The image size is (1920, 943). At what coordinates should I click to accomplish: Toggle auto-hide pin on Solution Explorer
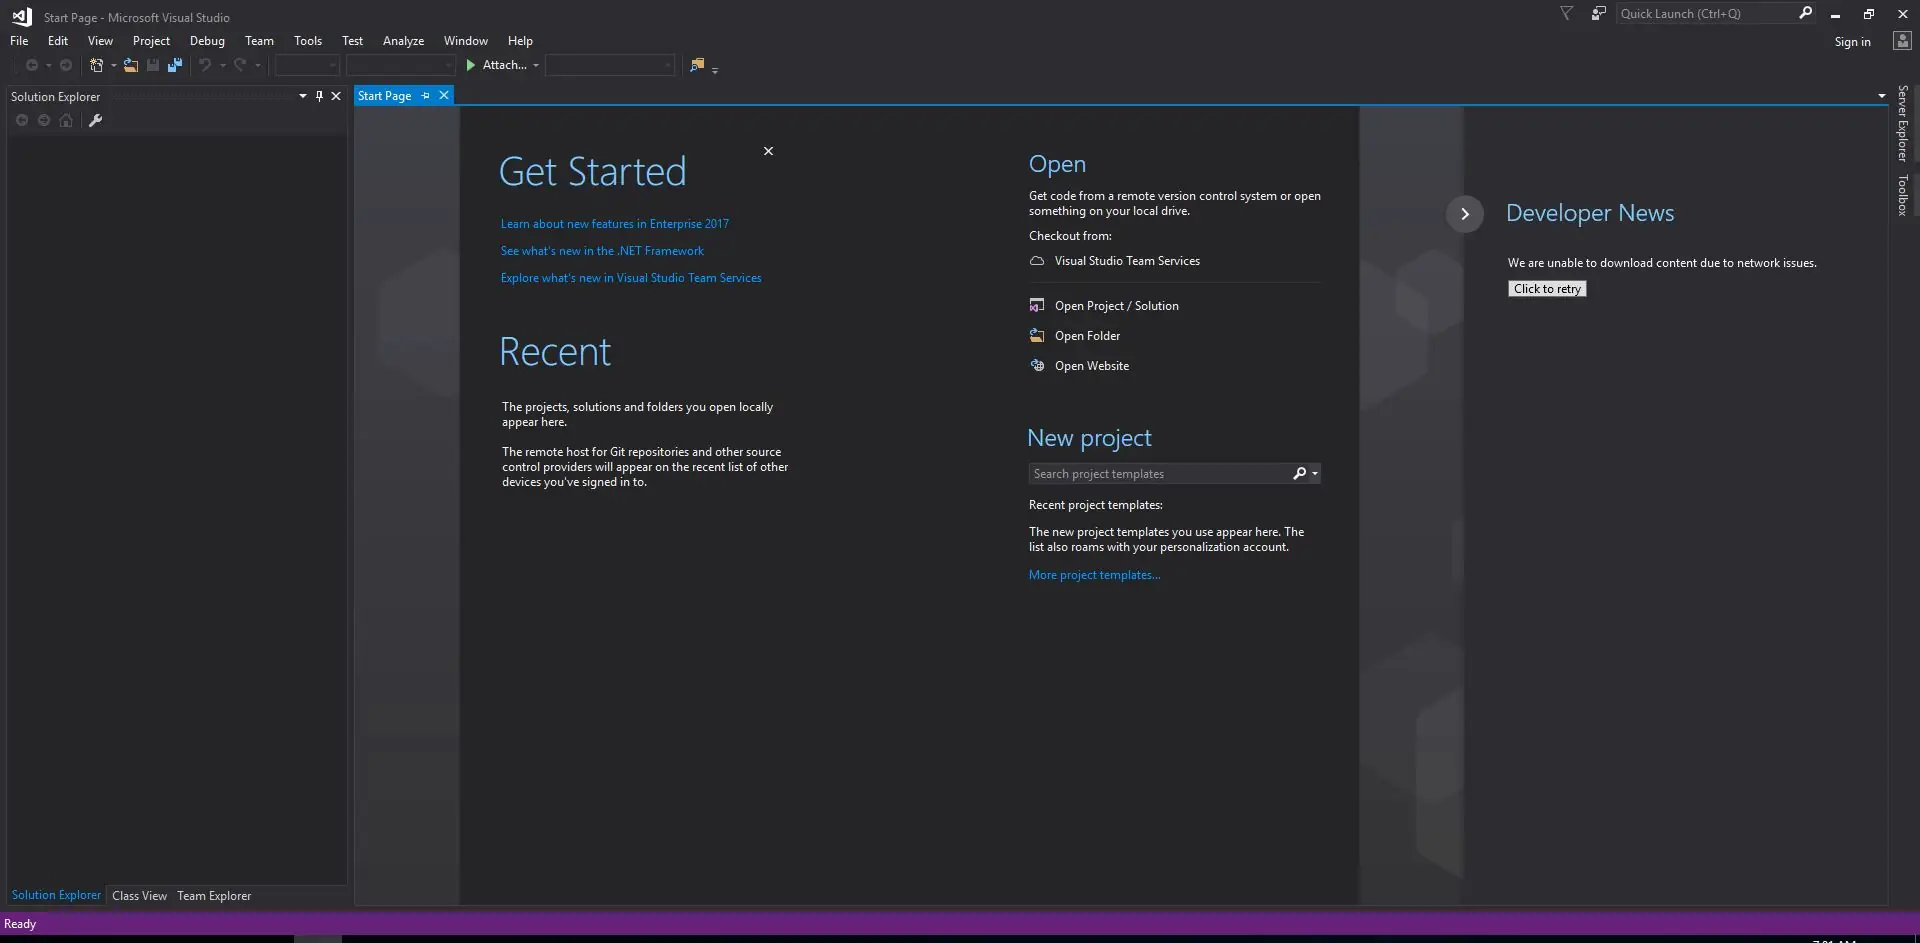click(319, 96)
